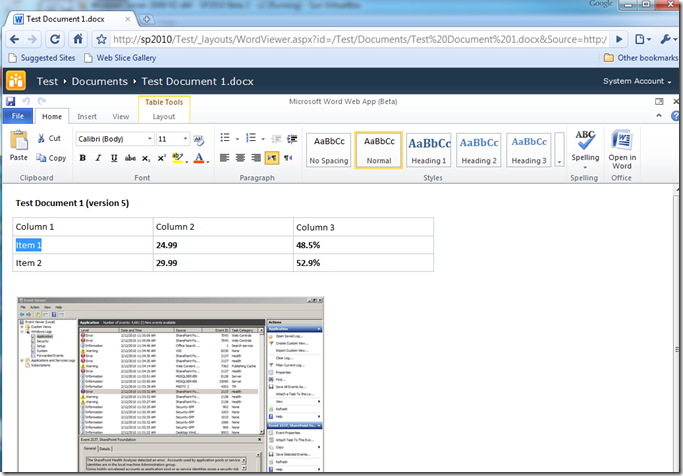683x476 pixels.
Task: Toggle Underline formatting
Action: (114, 158)
